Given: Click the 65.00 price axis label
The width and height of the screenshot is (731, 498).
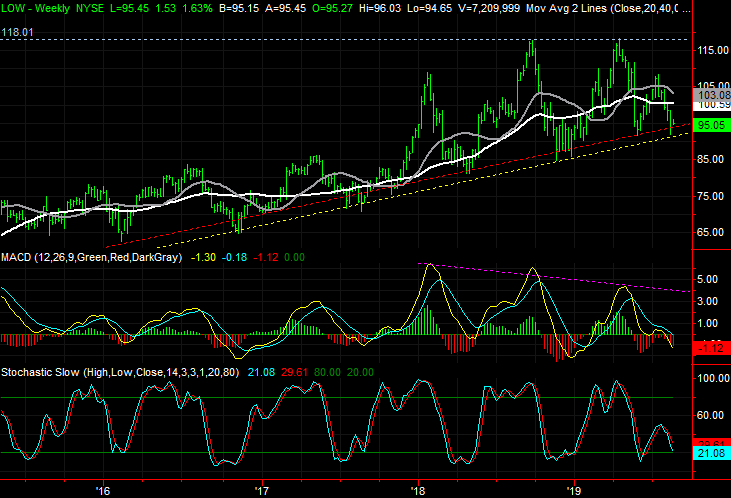Looking at the screenshot, I should tap(712, 232).
